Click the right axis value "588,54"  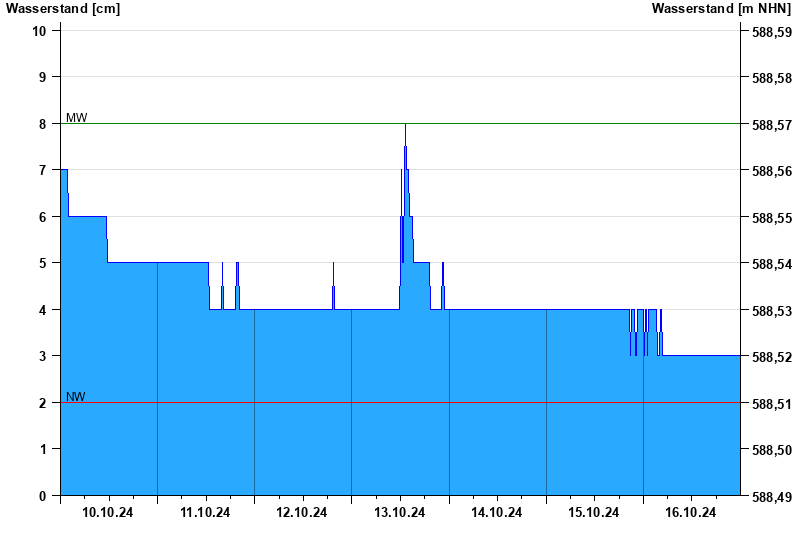coord(772,264)
